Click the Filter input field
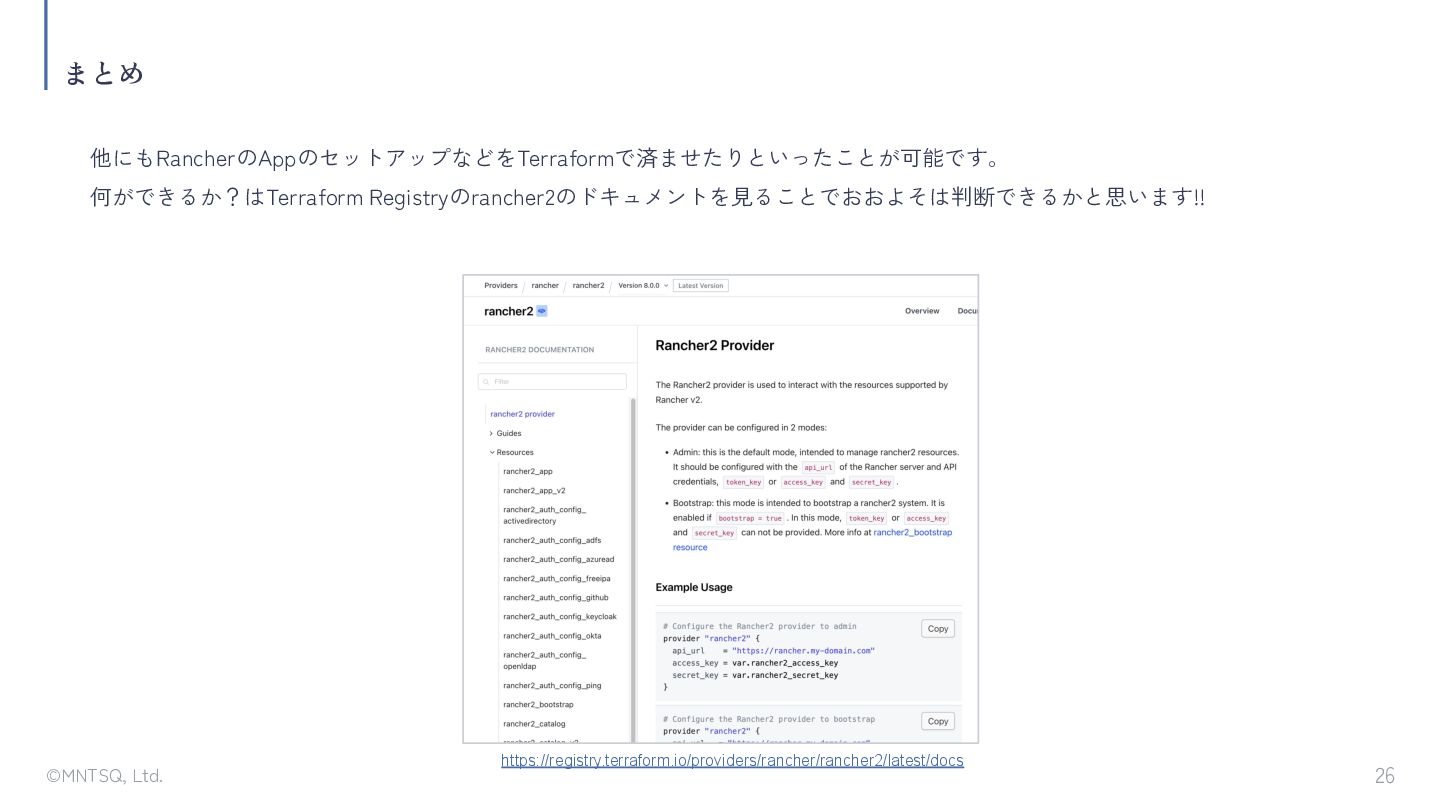 coord(552,382)
